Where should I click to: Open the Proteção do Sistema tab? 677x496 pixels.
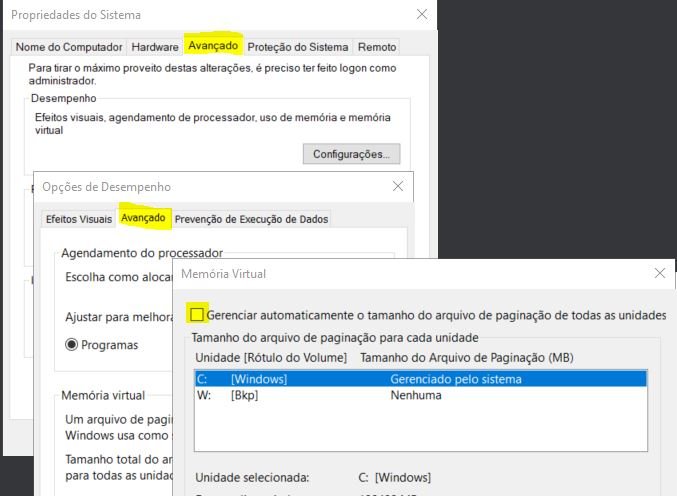297,47
